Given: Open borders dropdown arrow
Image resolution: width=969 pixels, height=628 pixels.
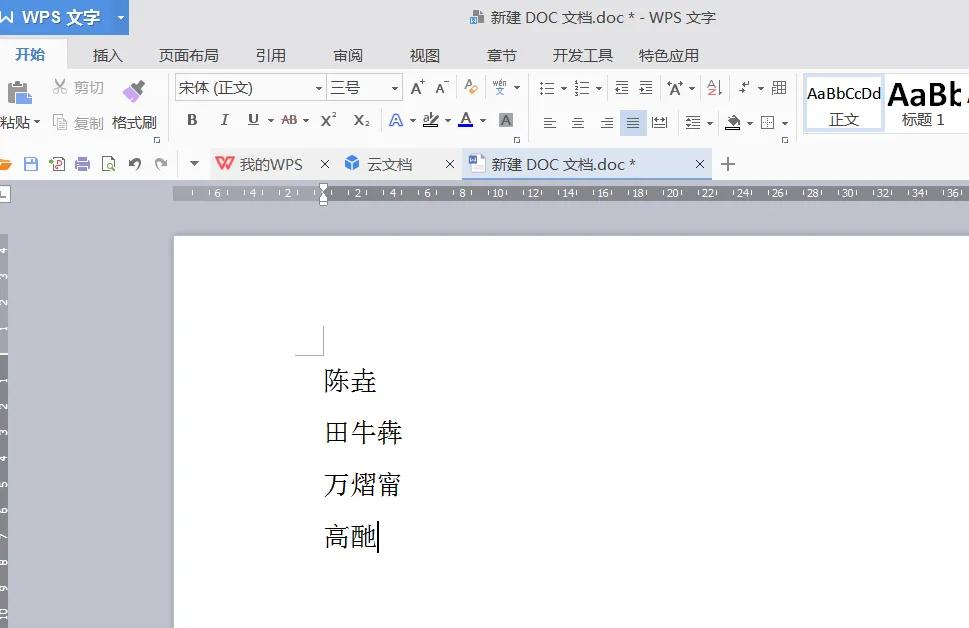Looking at the screenshot, I should (785, 123).
